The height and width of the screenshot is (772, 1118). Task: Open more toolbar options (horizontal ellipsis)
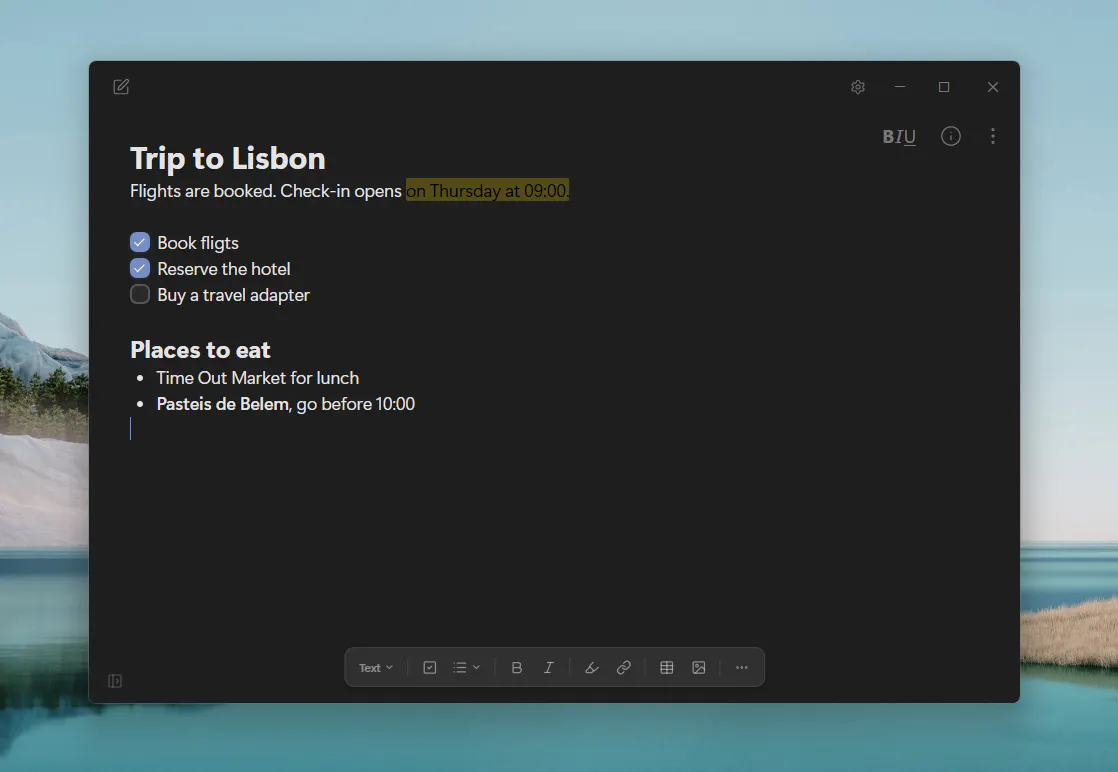click(x=742, y=668)
